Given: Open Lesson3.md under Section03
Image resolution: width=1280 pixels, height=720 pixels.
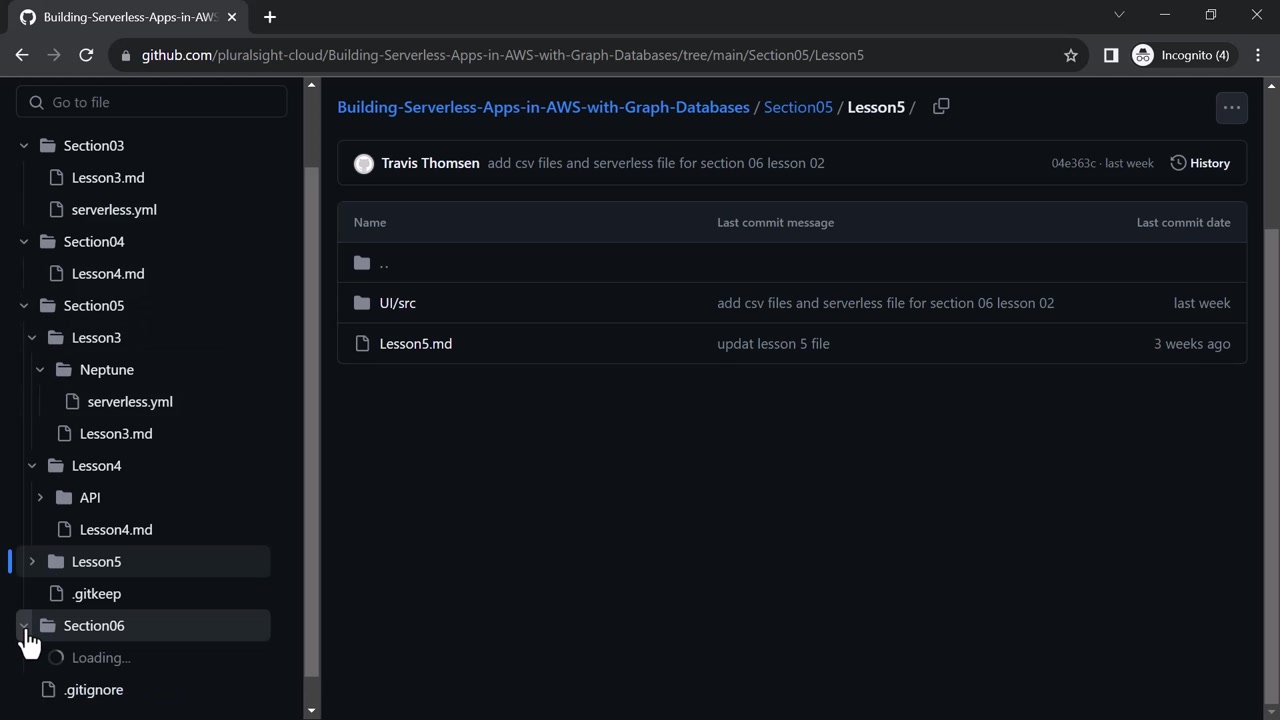Looking at the screenshot, I should (x=108, y=178).
